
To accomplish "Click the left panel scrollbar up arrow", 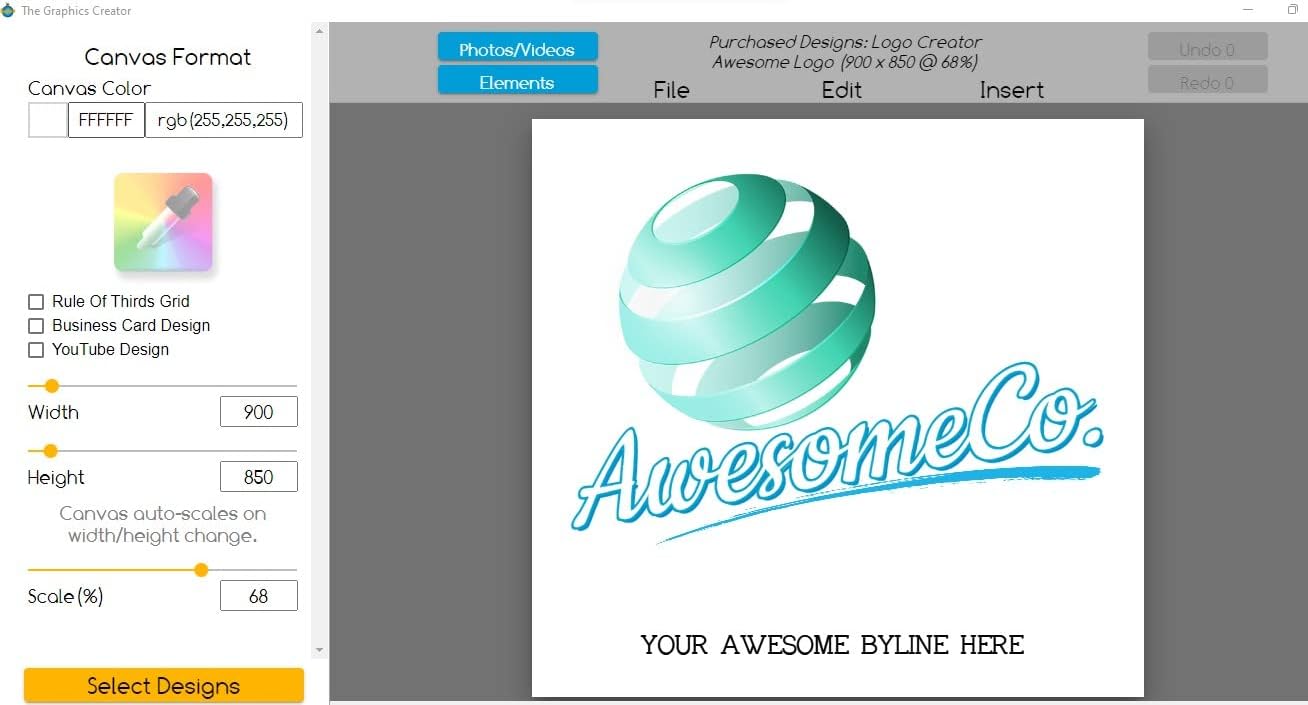I will [320, 31].
